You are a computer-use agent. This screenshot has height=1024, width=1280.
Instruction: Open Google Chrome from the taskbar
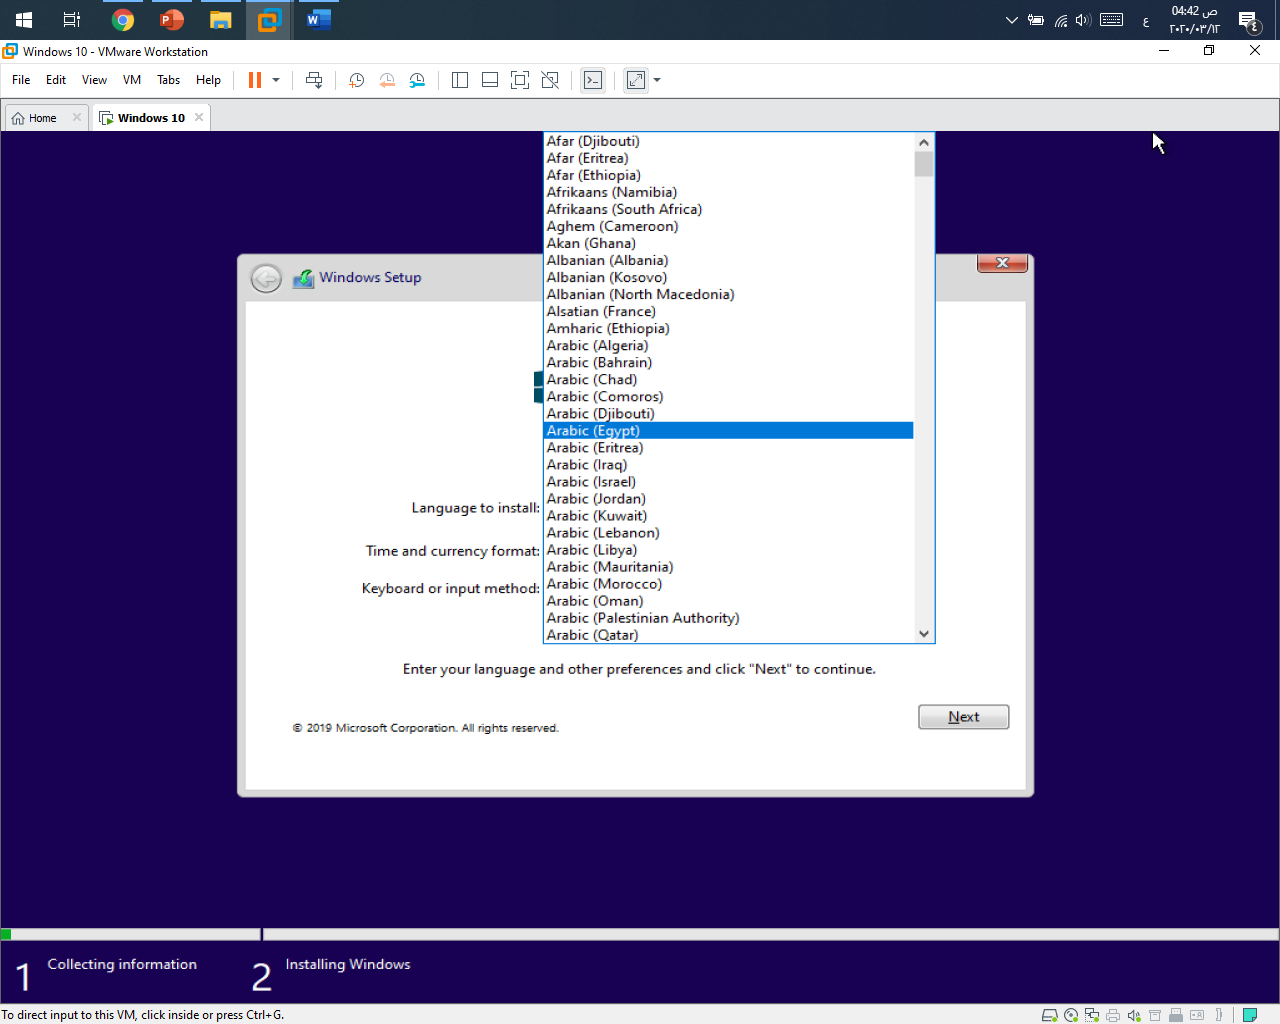[x=123, y=20]
